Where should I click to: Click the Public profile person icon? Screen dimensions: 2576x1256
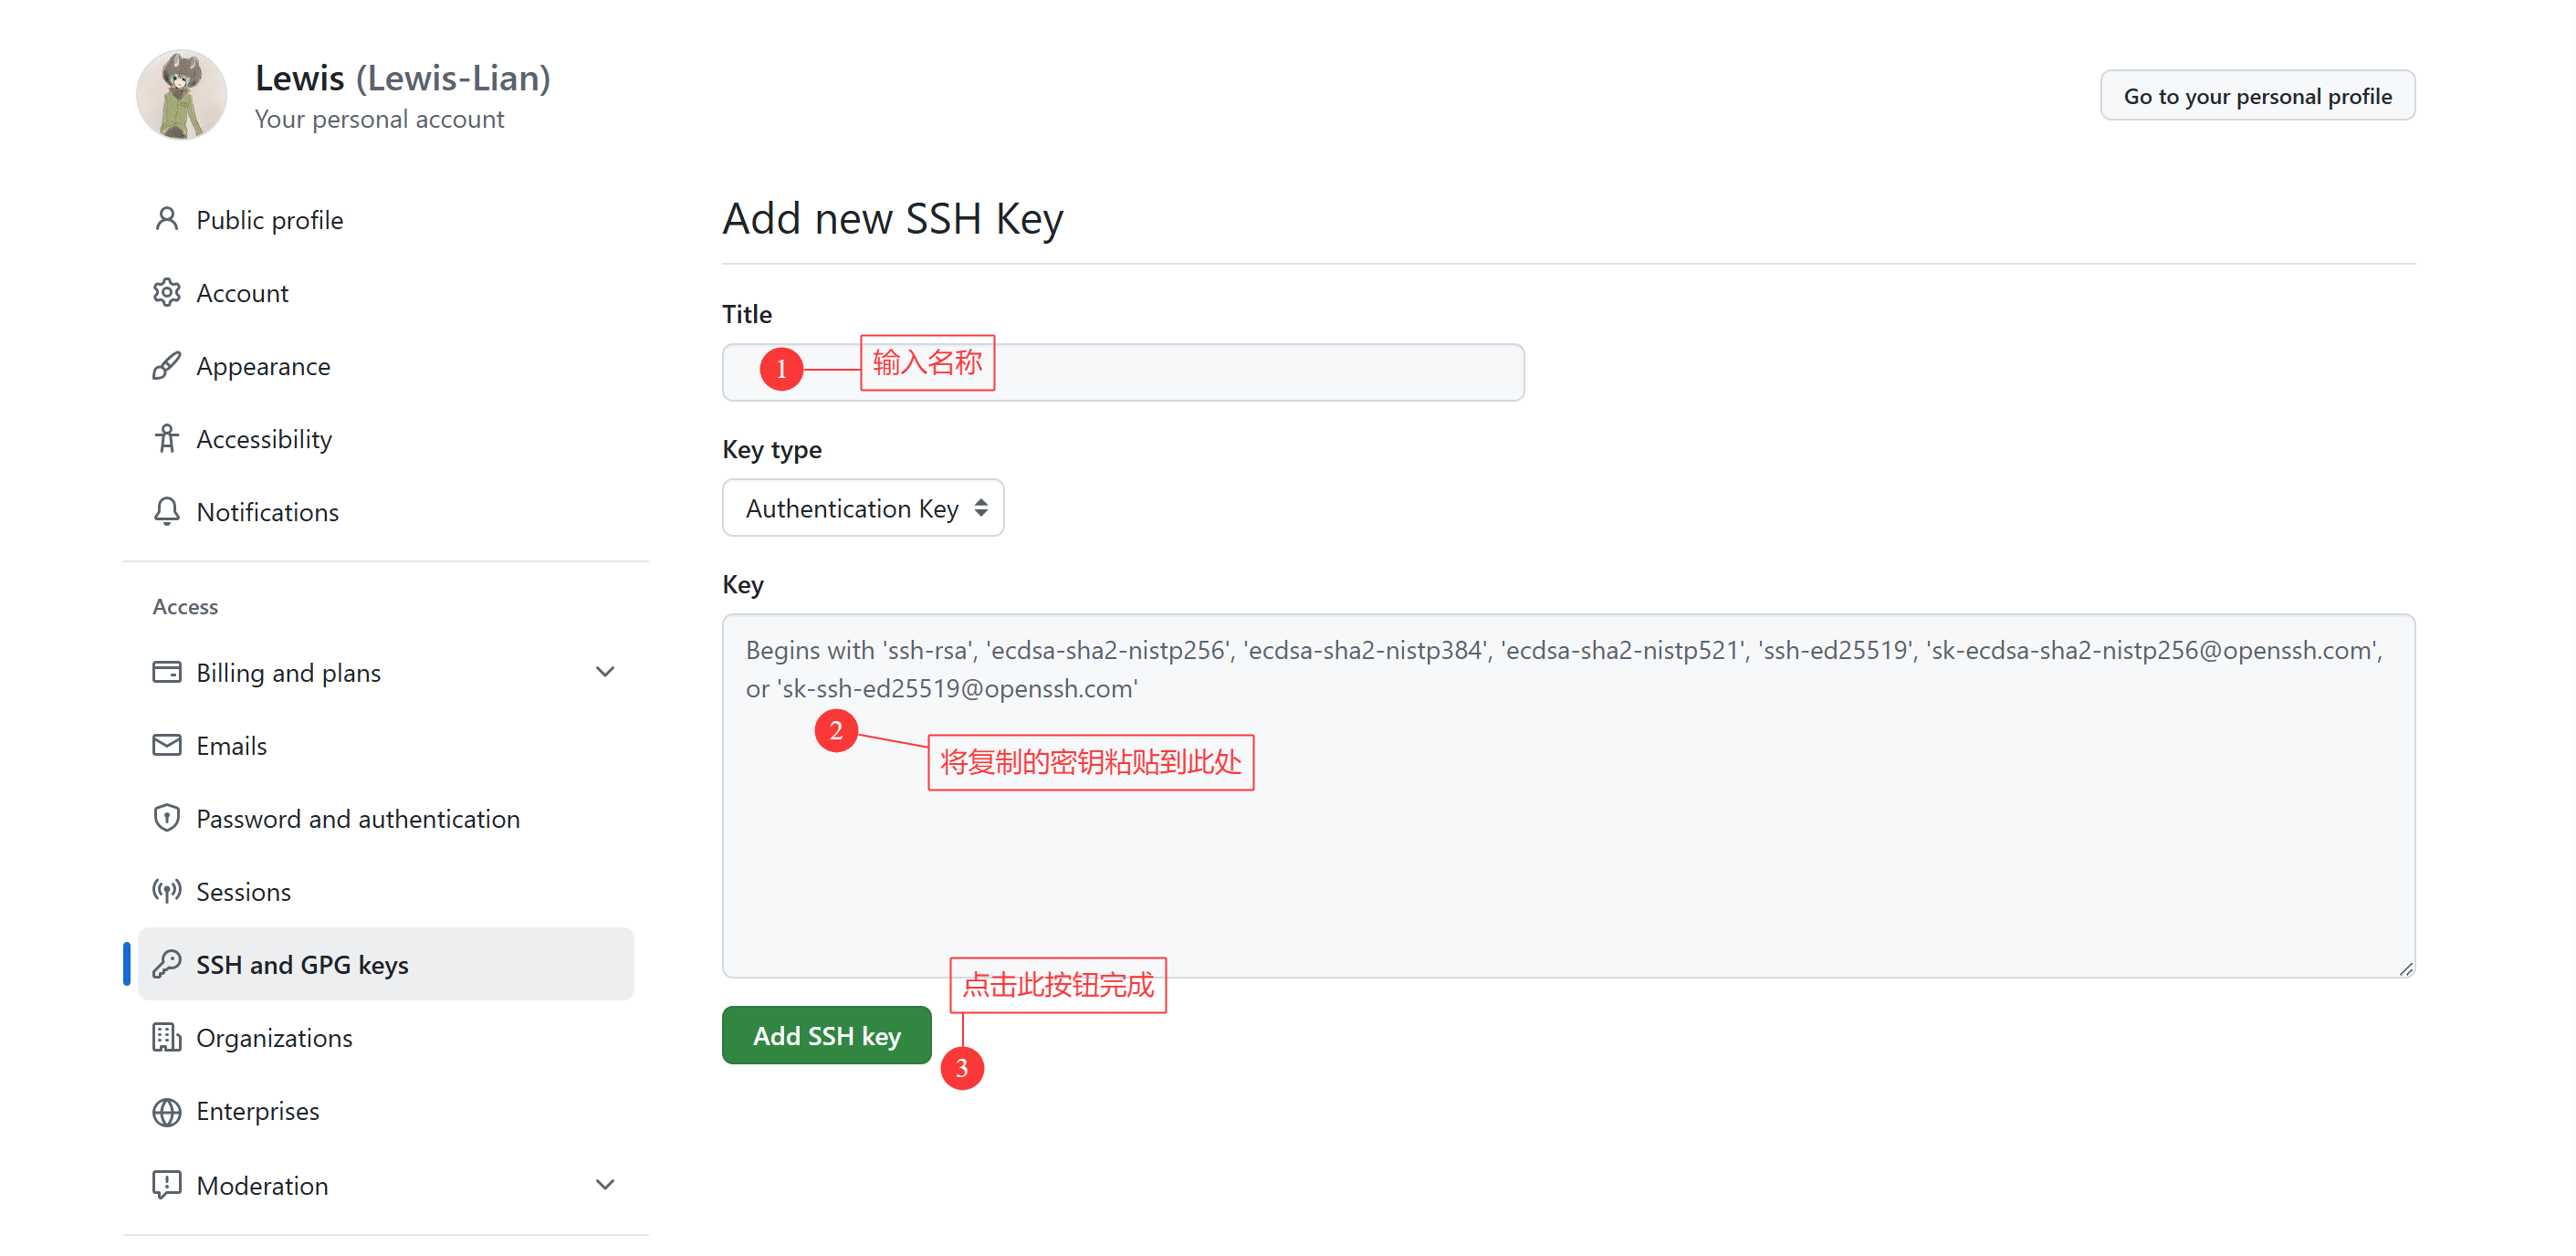tap(166, 219)
